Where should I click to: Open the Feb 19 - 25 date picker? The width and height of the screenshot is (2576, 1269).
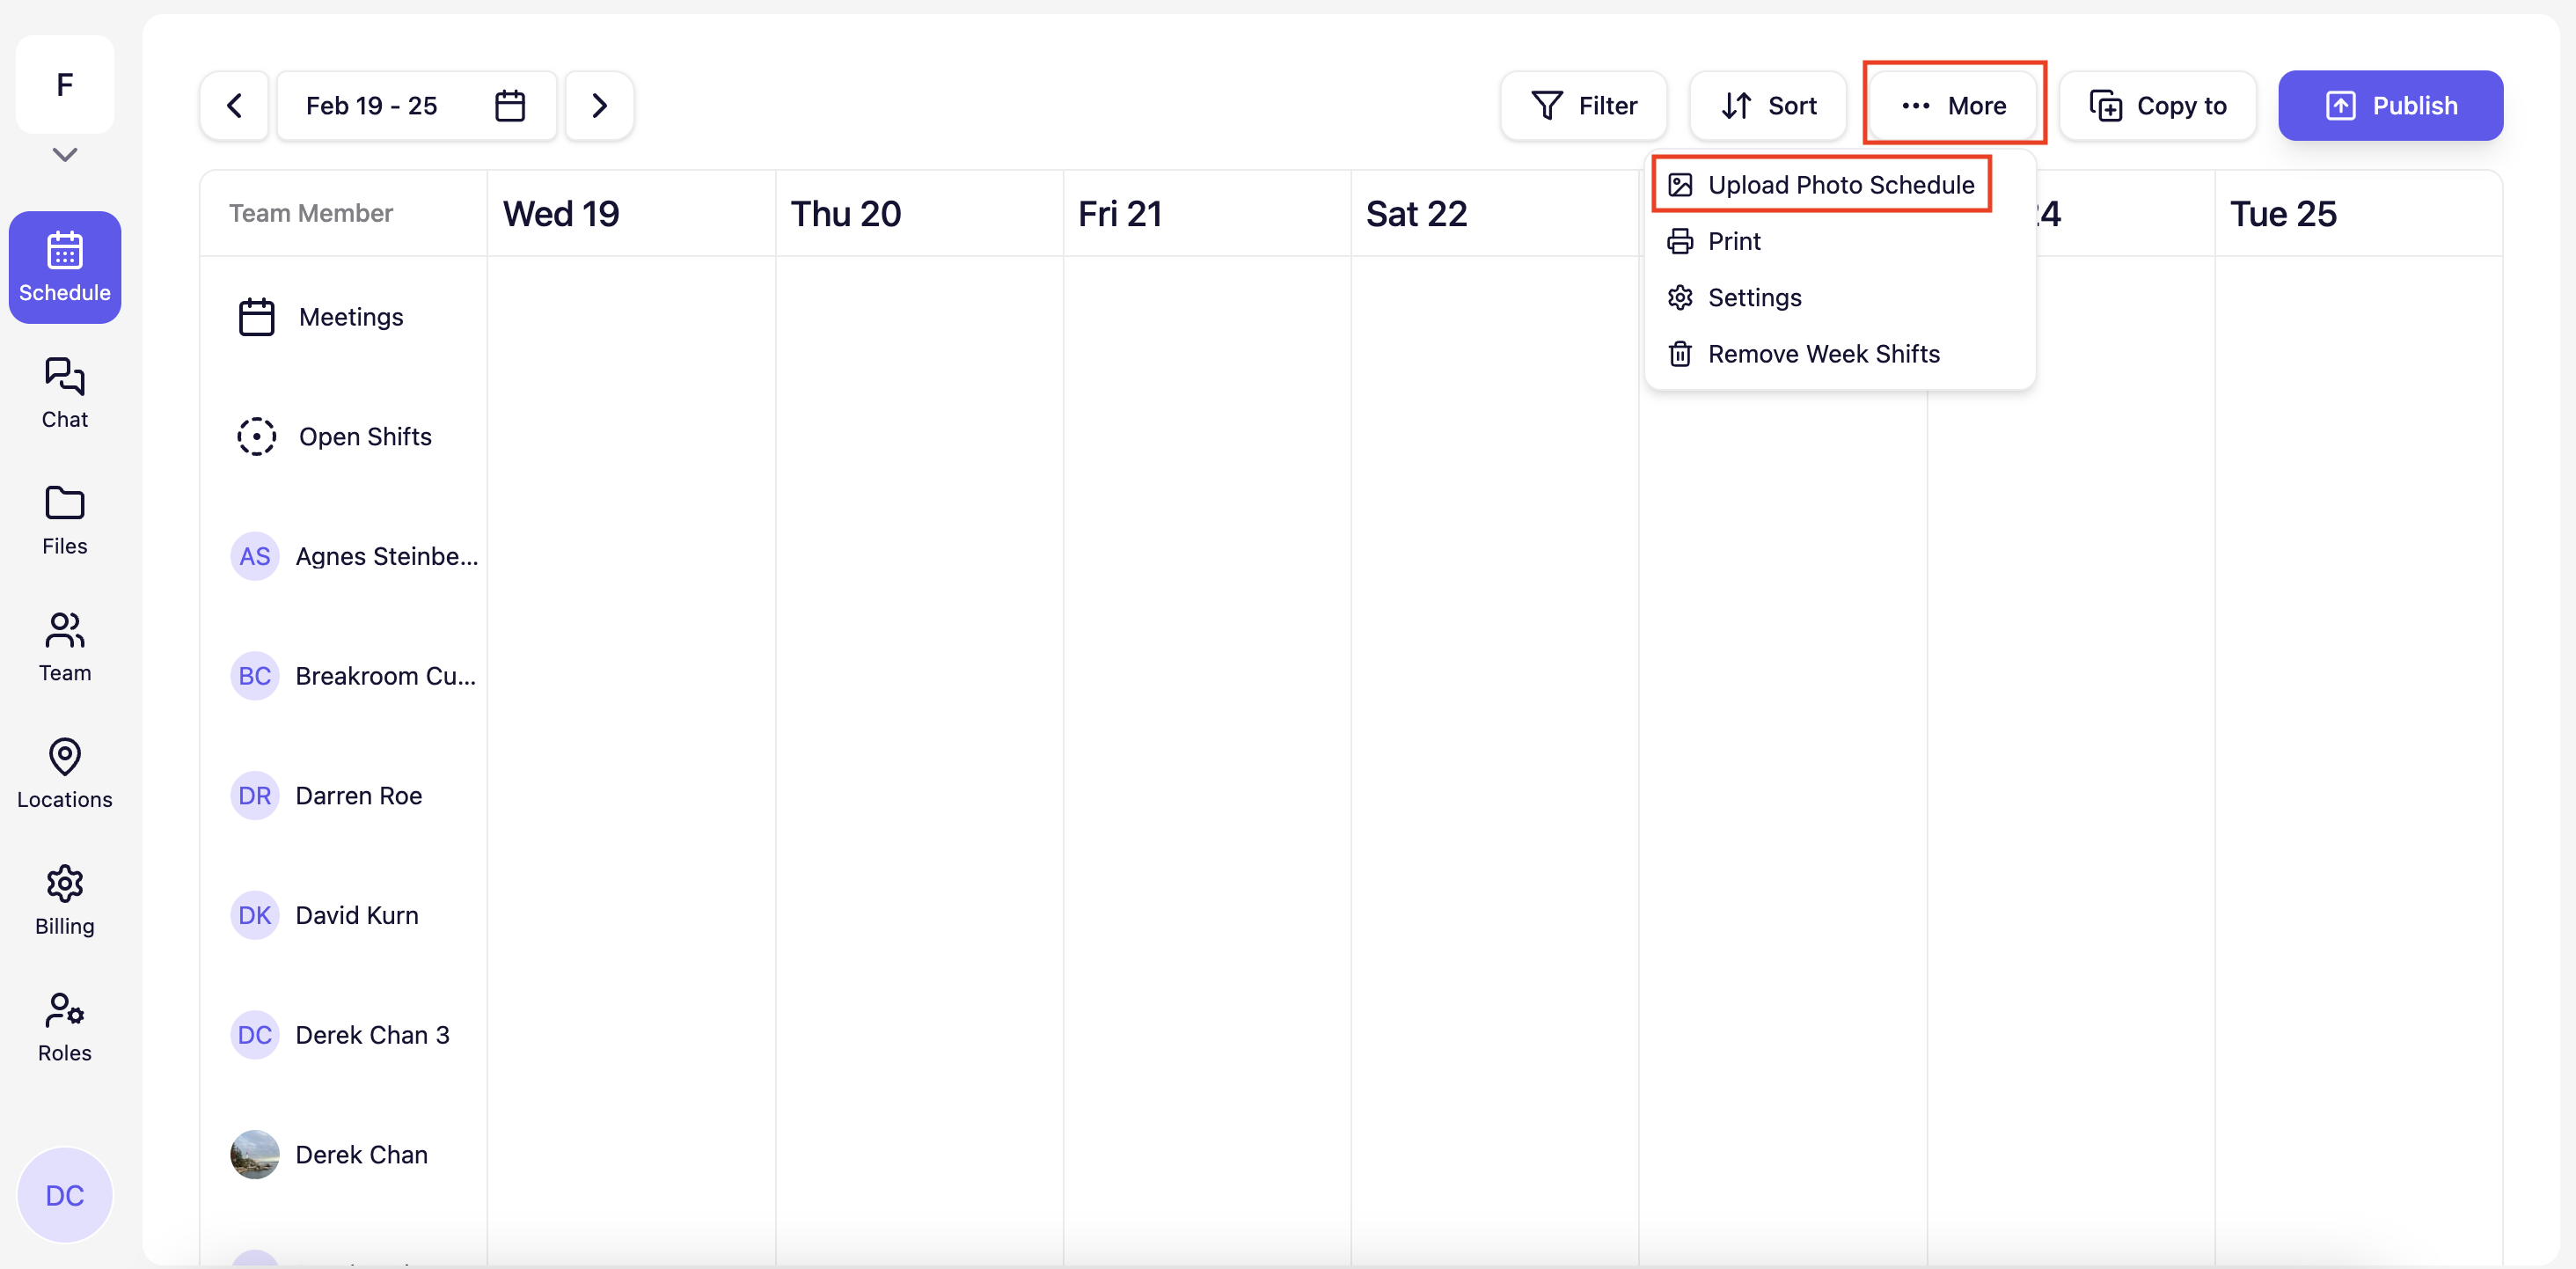[x=416, y=106]
